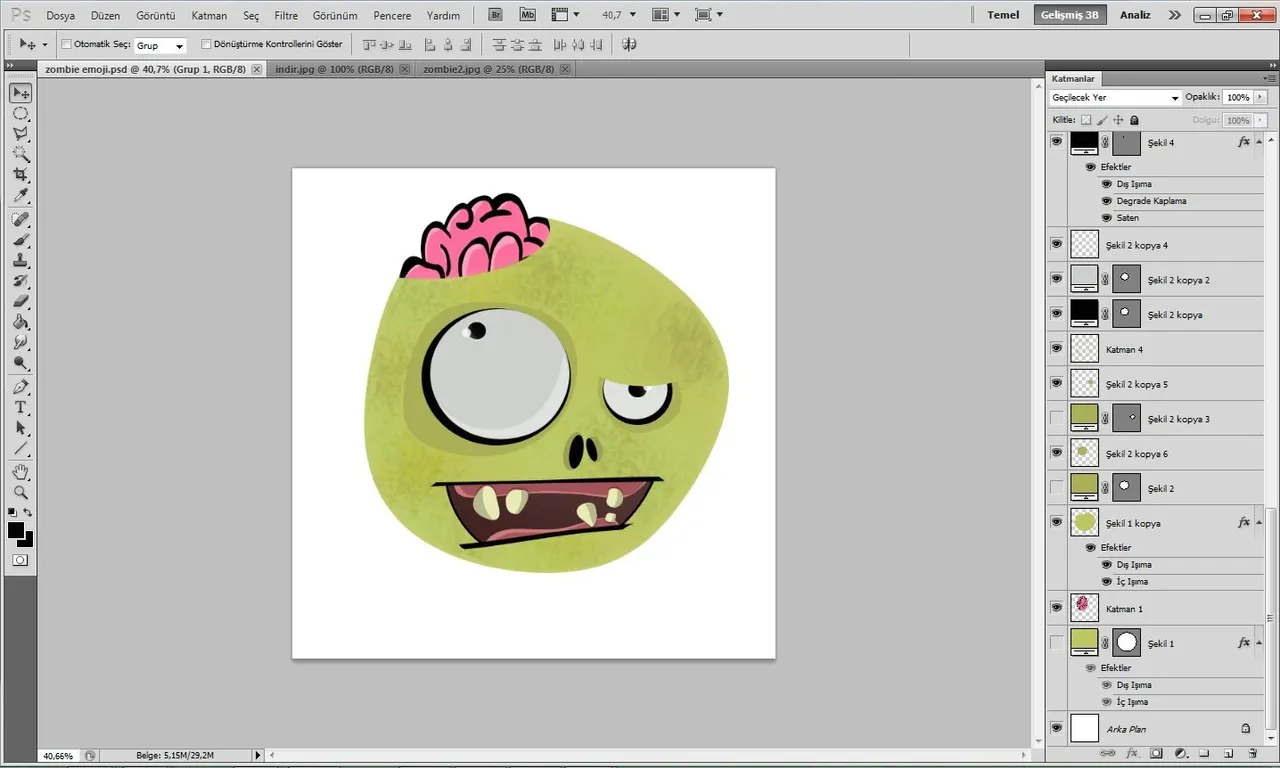Hide the Arka Plan layer
The image size is (1280, 768).
pos(1056,728)
